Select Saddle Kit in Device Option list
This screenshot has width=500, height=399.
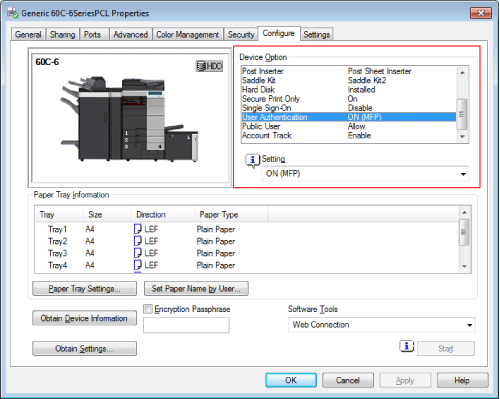(x=349, y=80)
